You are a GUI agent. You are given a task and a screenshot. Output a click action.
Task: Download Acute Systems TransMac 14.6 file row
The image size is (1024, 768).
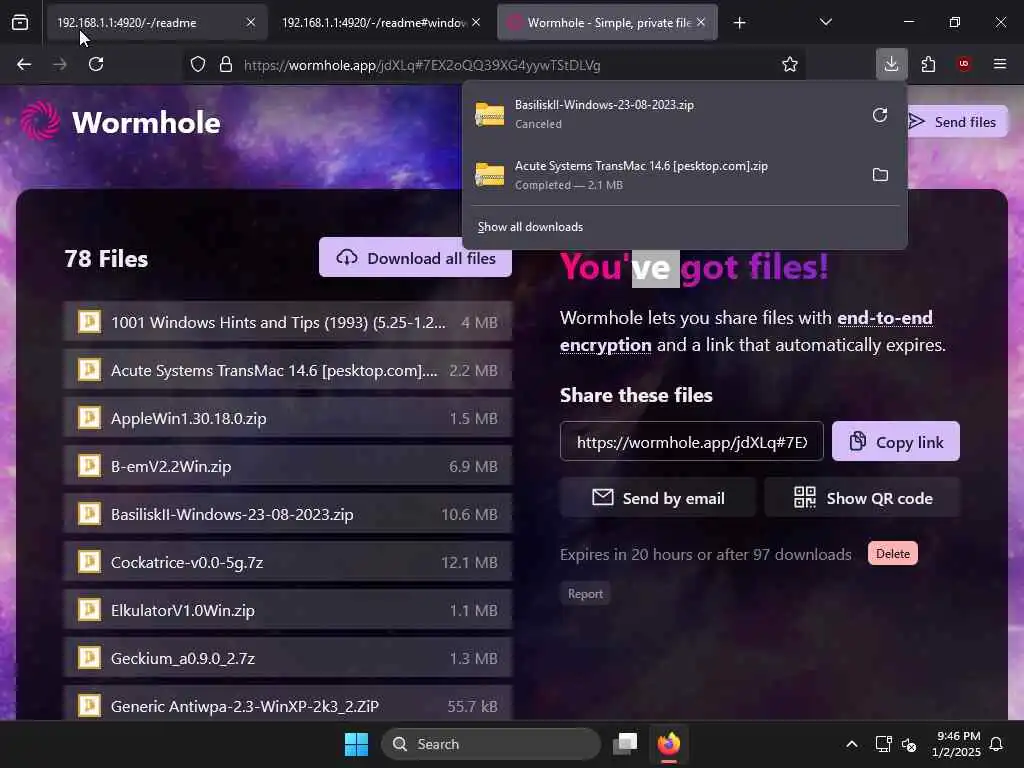point(288,370)
